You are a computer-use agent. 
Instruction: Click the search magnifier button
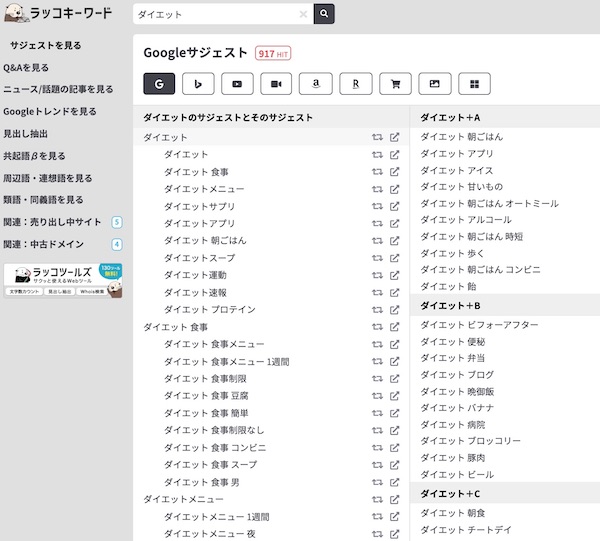coord(324,14)
